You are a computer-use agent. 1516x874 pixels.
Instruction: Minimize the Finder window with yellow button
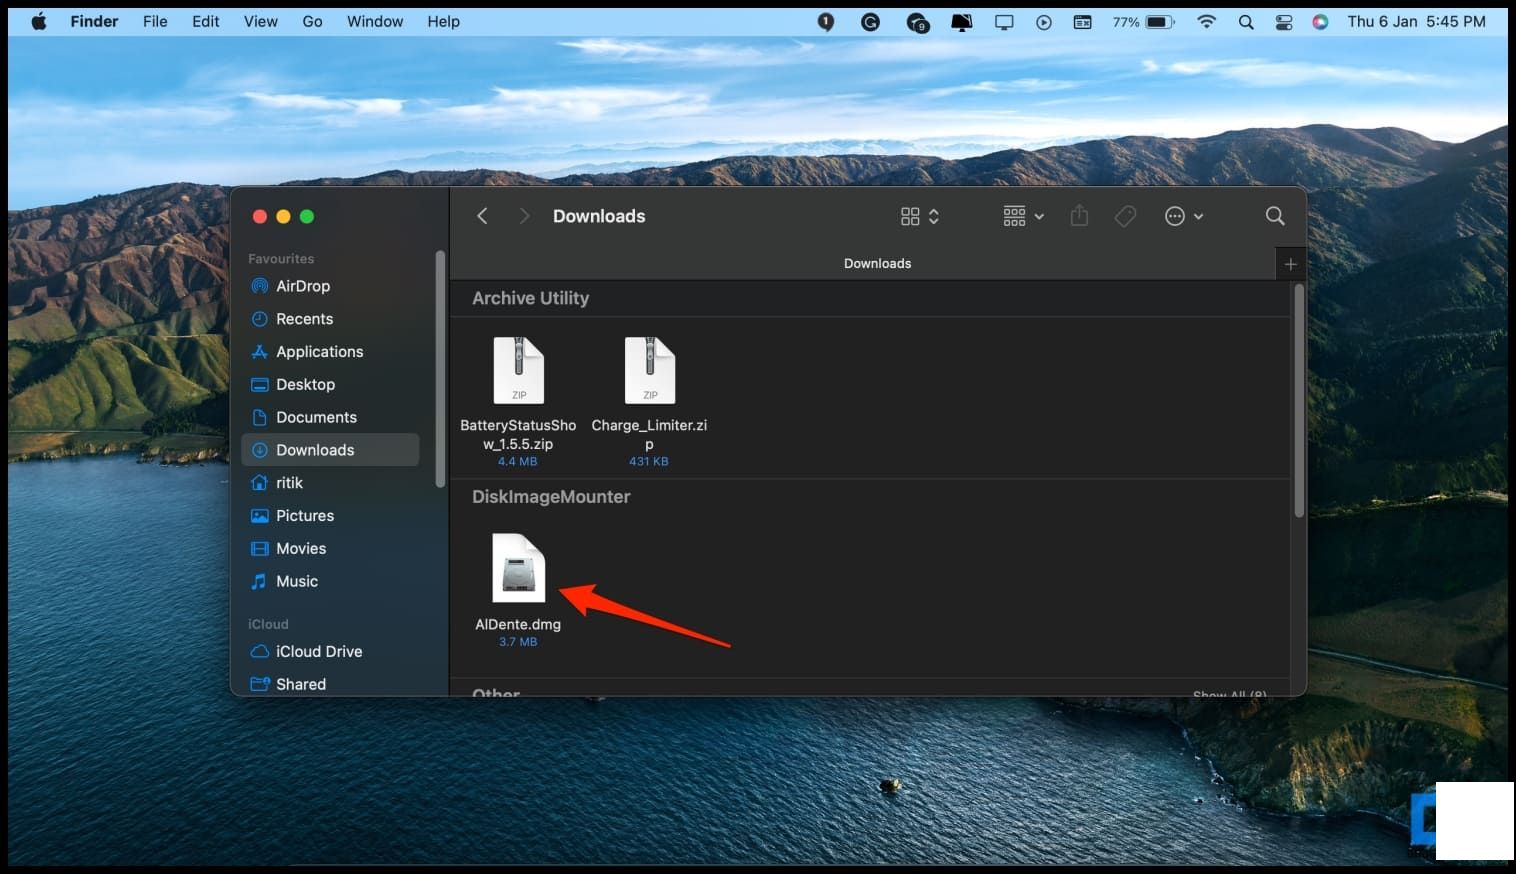point(283,216)
